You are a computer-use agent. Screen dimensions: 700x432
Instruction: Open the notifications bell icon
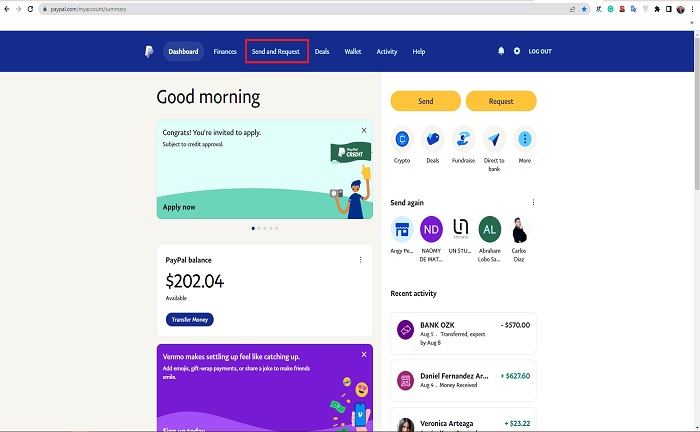(x=501, y=51)
